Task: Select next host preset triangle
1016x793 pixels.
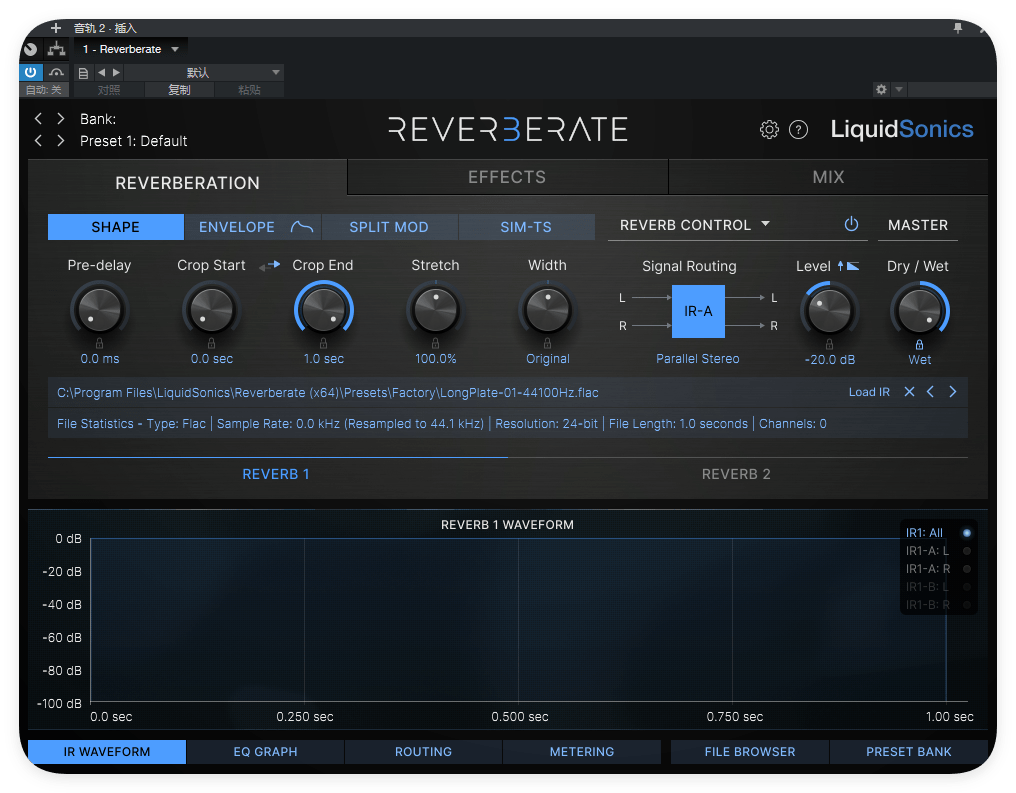Action: [116, 73]
